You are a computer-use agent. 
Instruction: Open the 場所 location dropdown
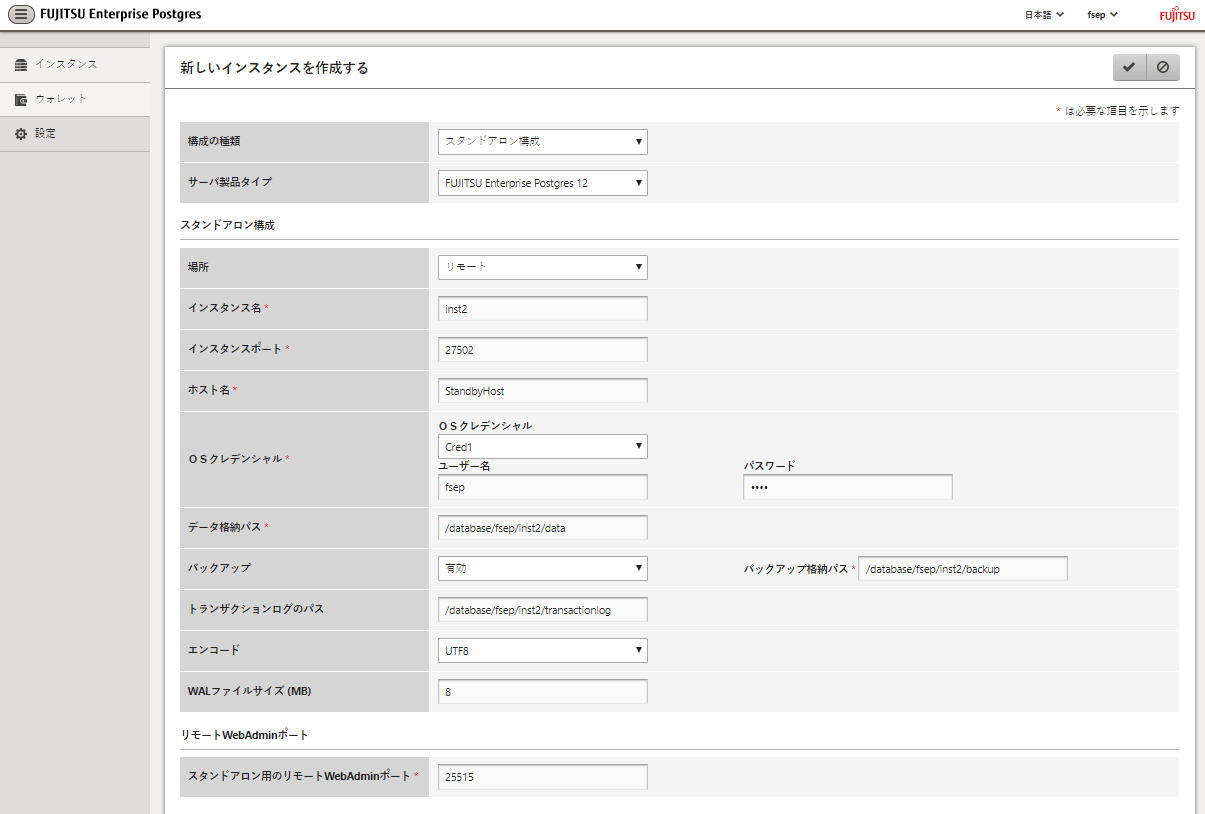pyautogui.click(x=543, y=267)
